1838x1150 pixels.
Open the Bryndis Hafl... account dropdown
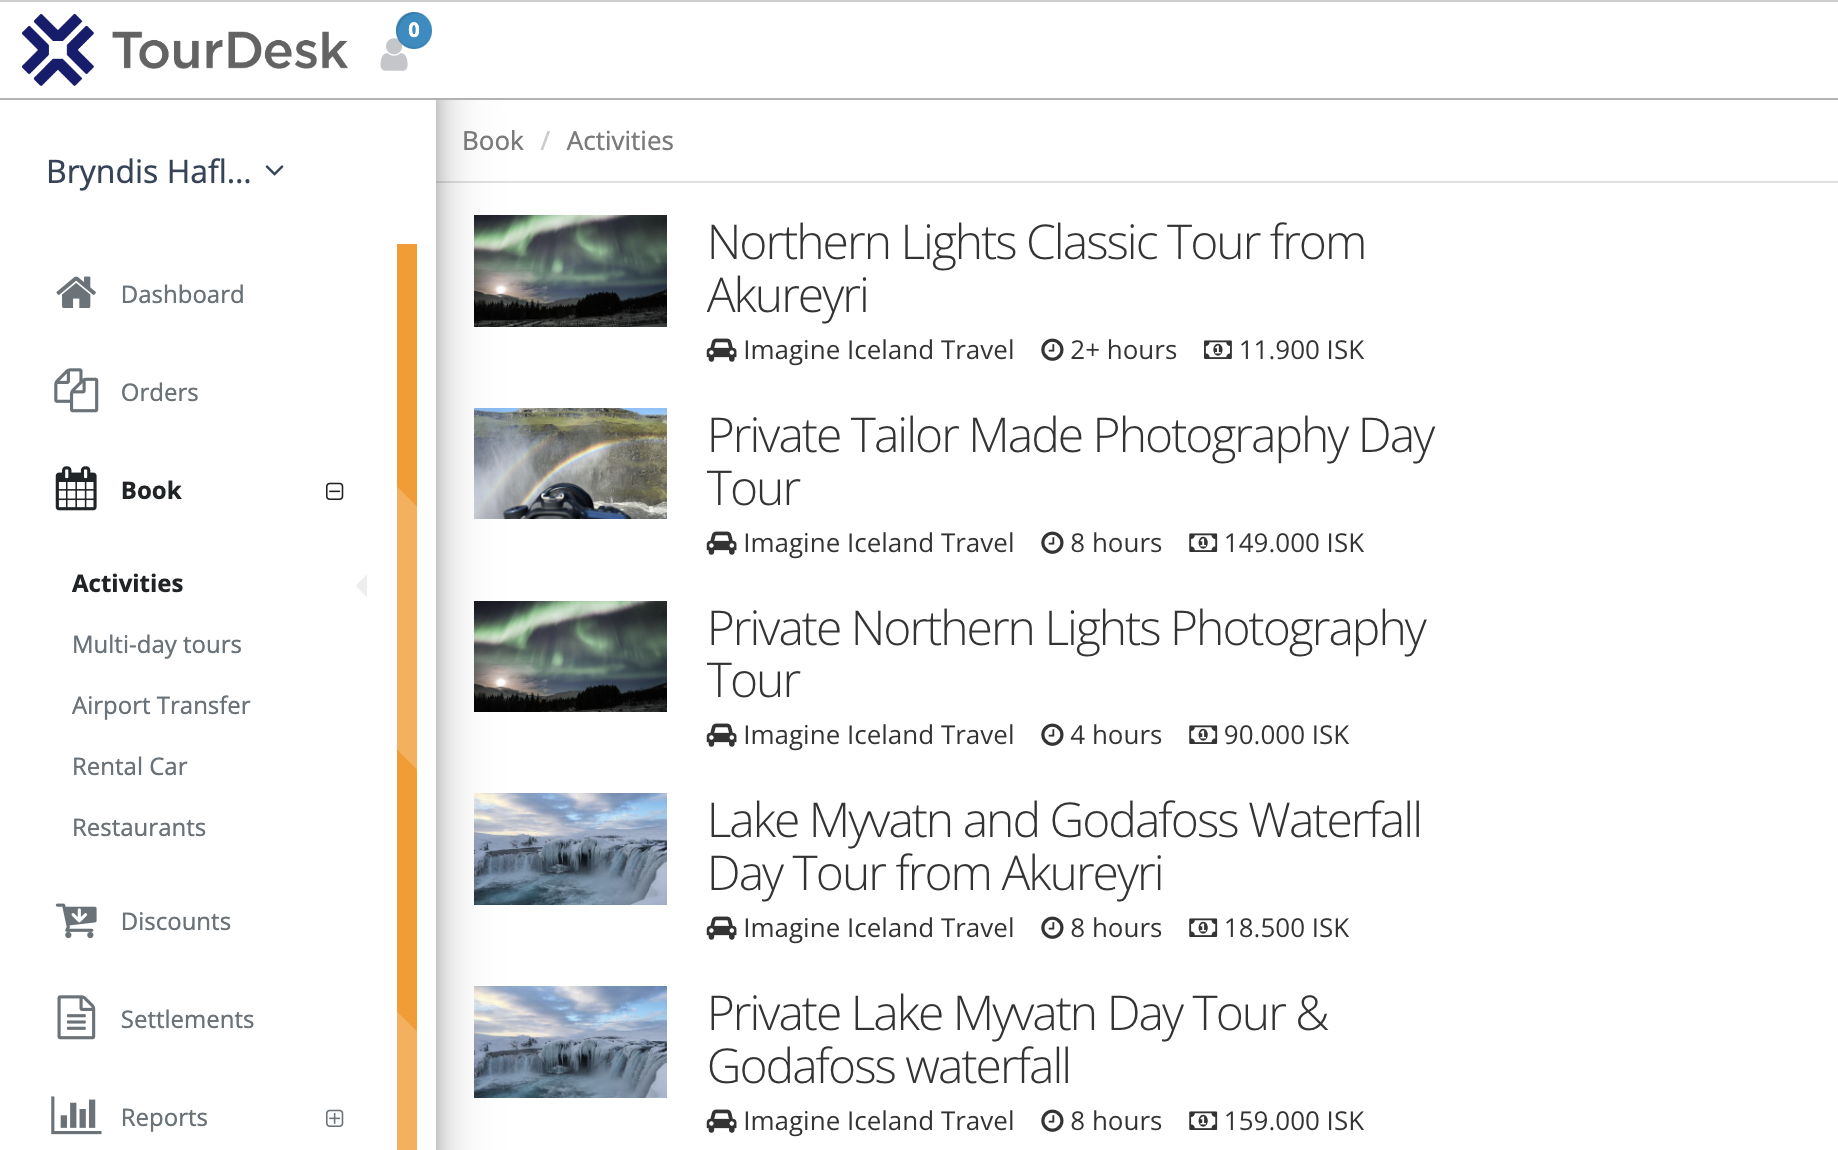point(165,172)
